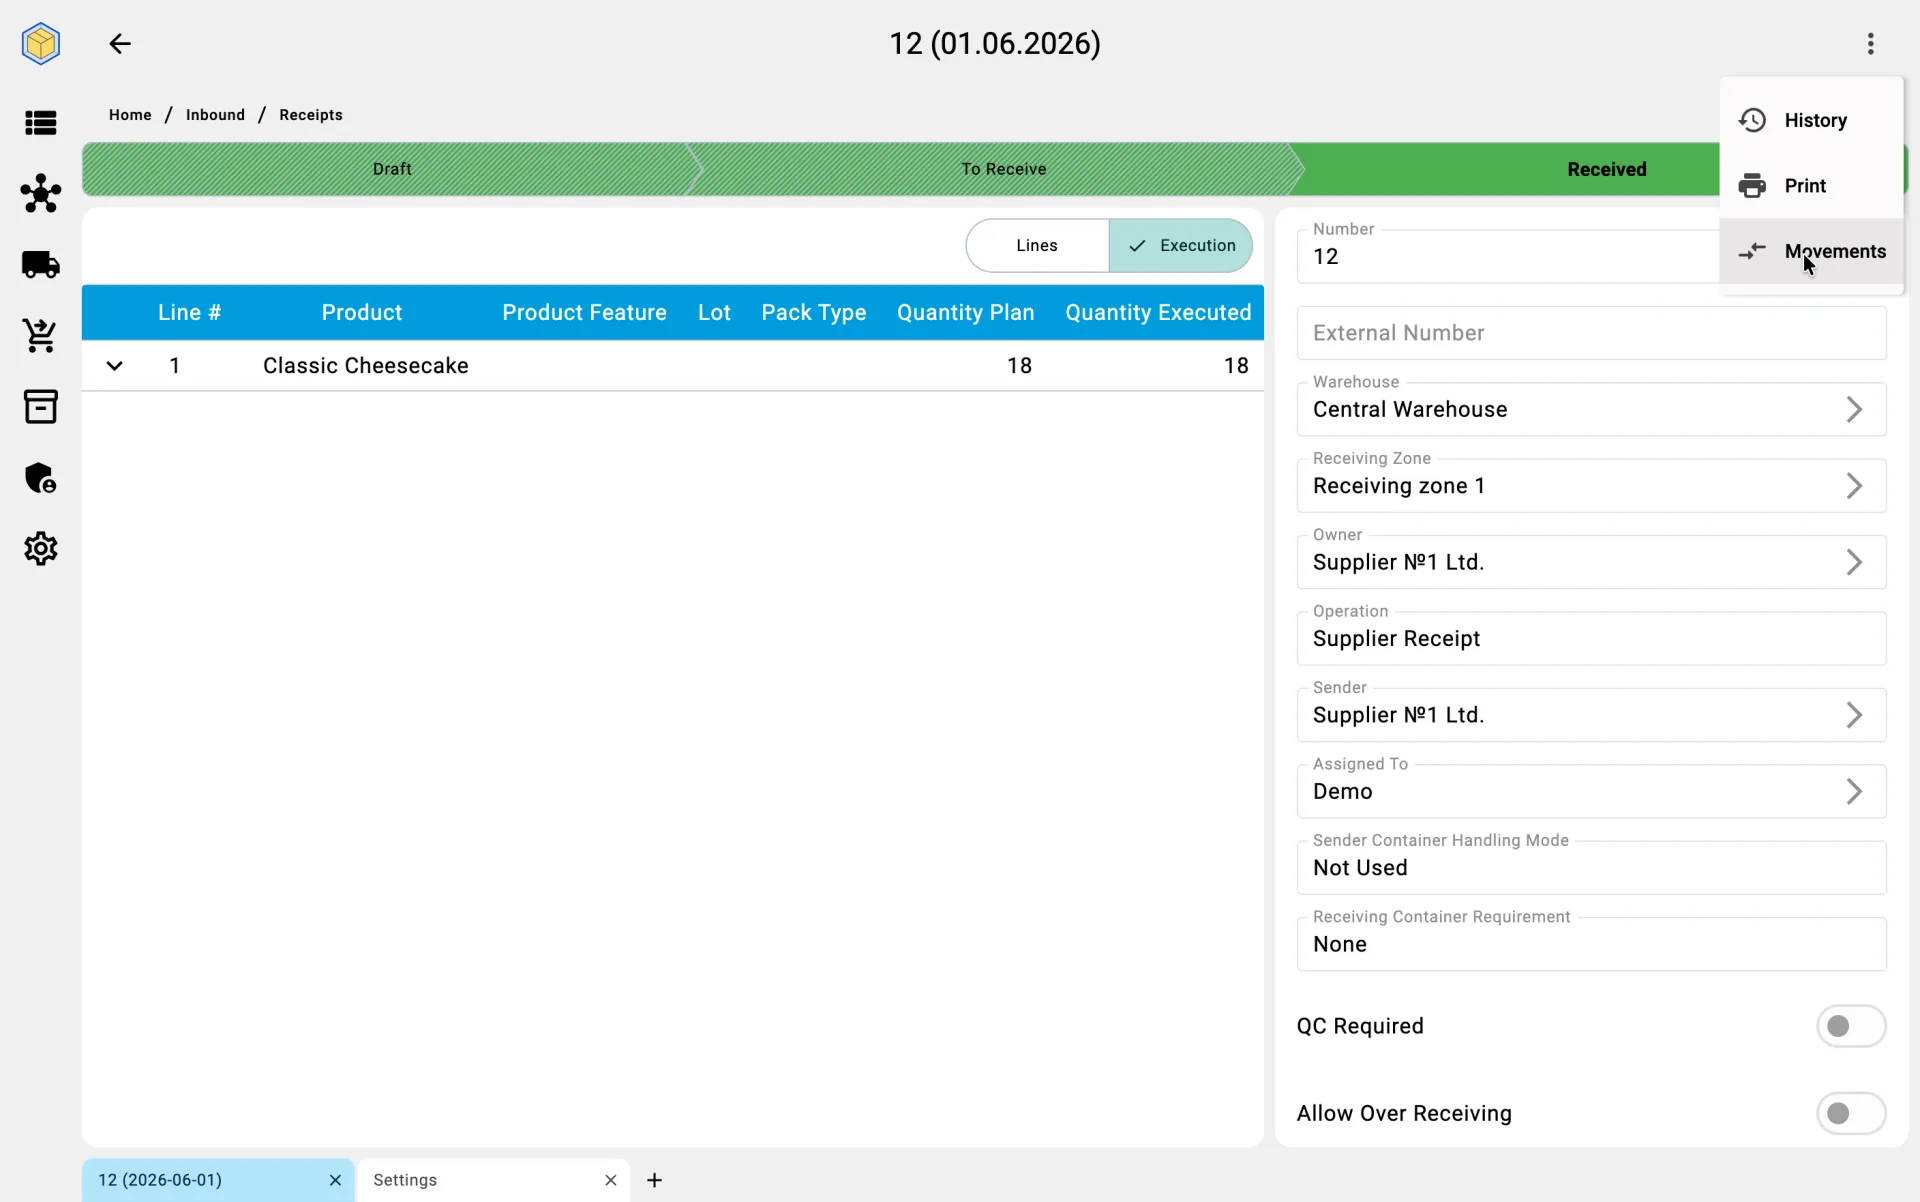This screenshot has height=1202, width=1920.
Task: Go to Receipts breadcrumb
Action: pyautogui.click(x=311, y=115)
